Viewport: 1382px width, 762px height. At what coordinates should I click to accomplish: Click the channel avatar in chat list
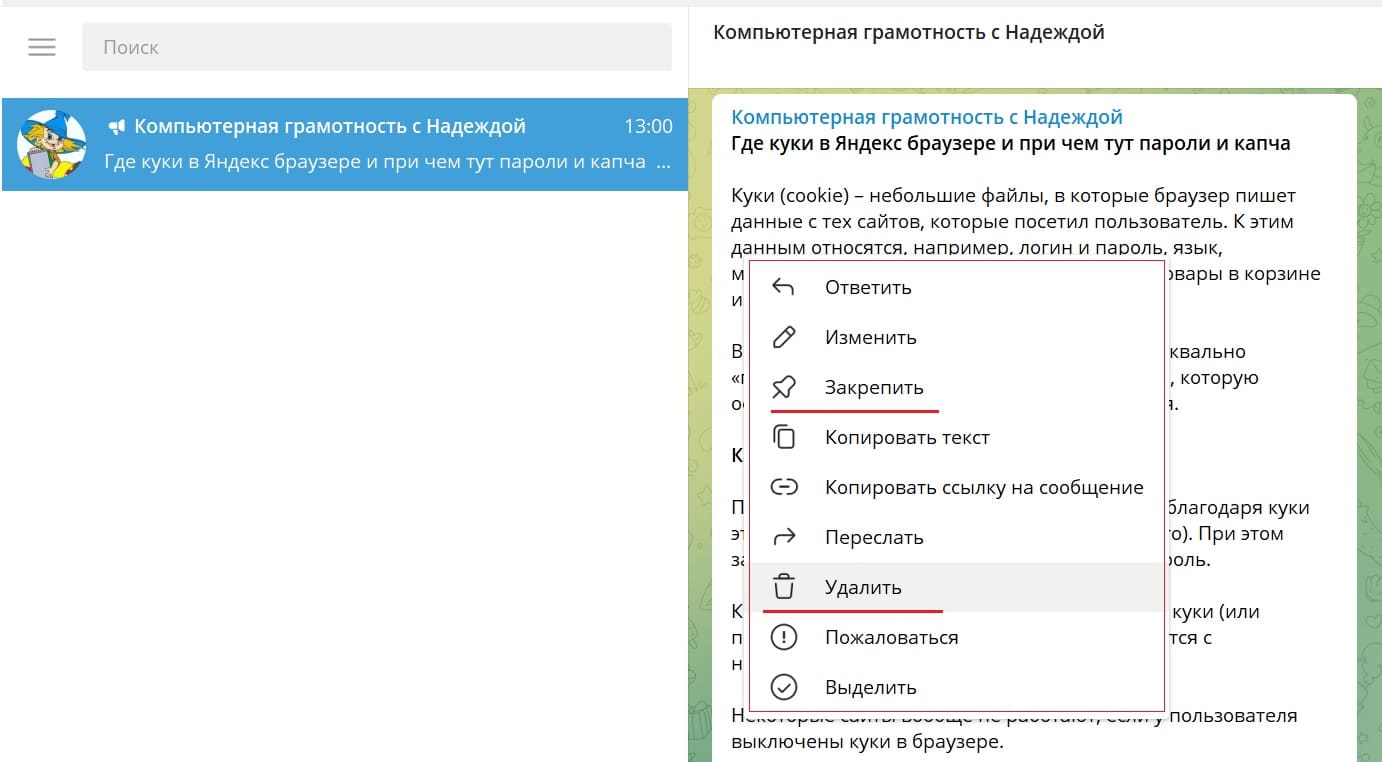(51, 144)
